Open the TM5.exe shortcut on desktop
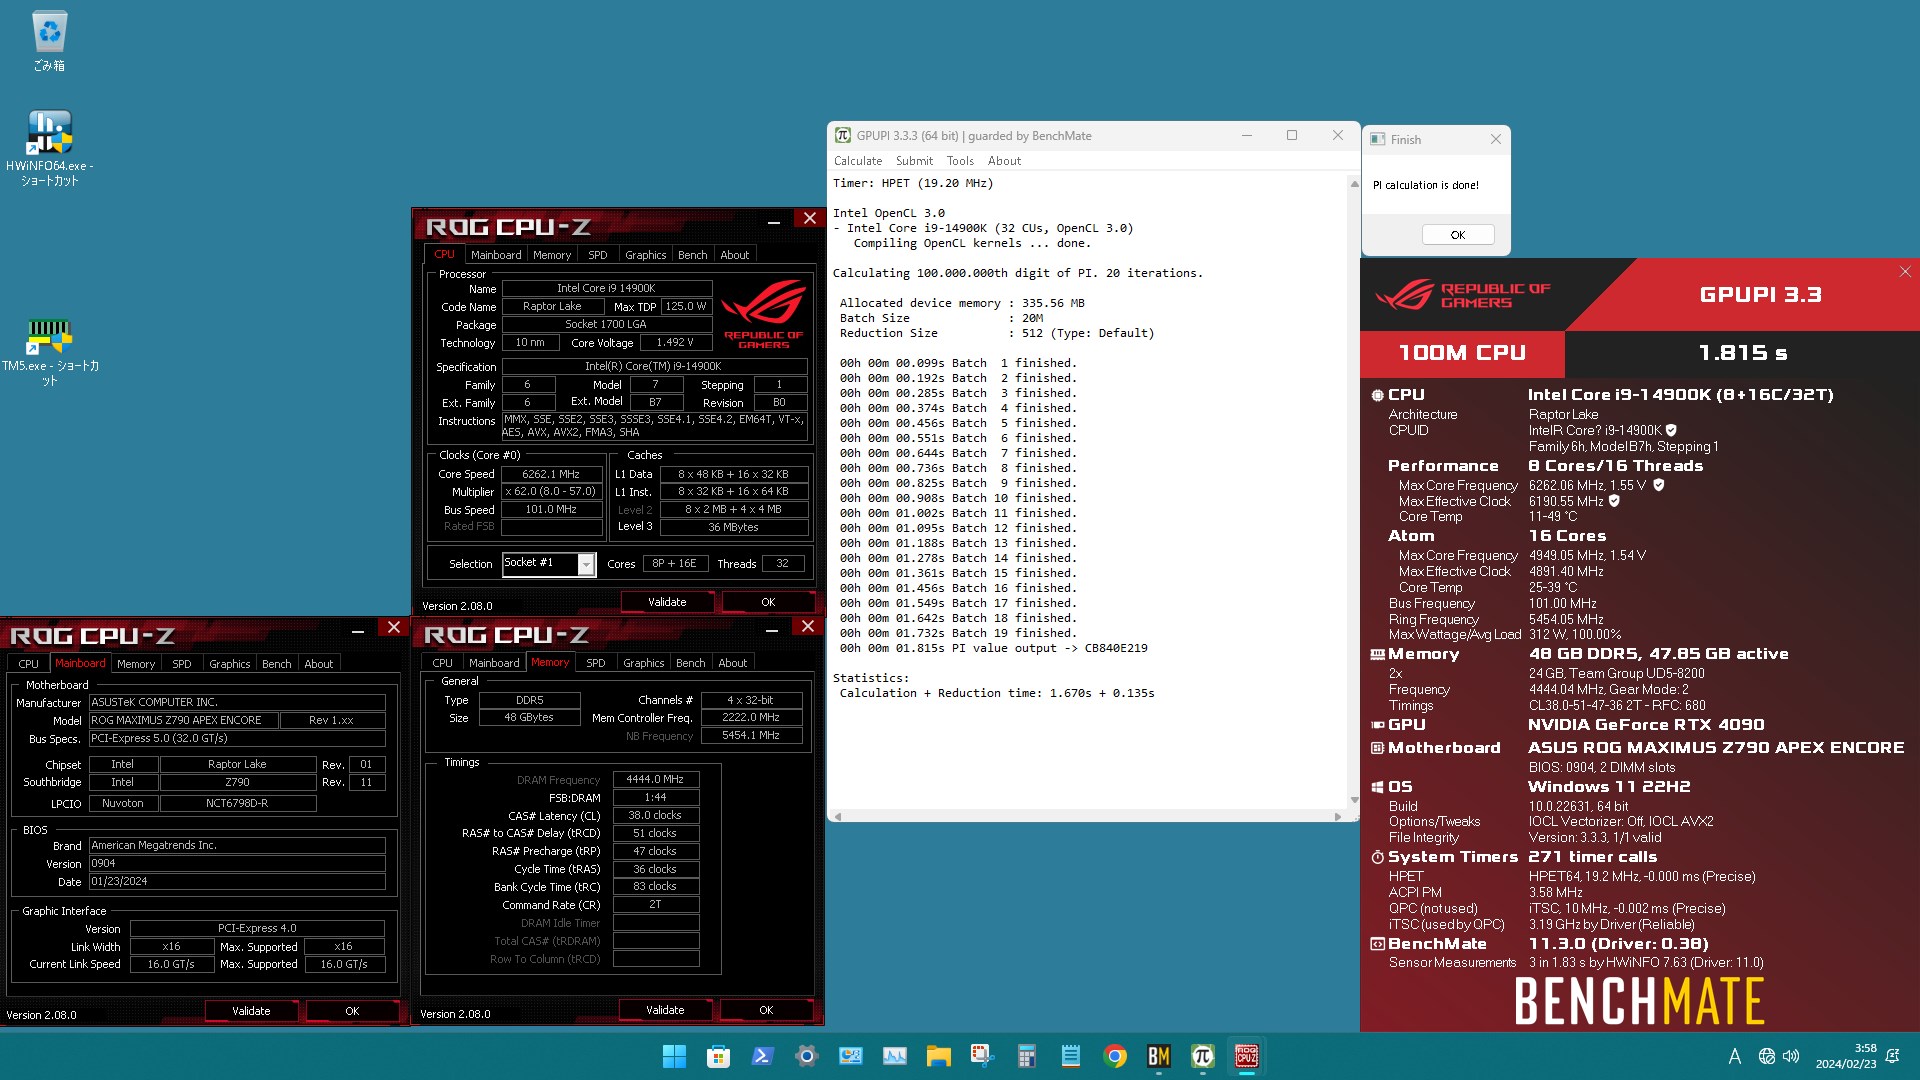Viewport: 1920px width, 1080px height. [x=49, y=352]
